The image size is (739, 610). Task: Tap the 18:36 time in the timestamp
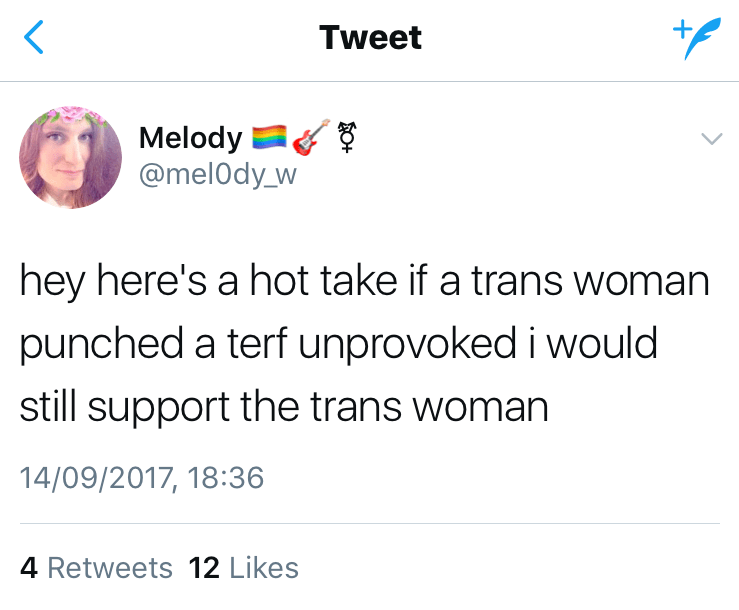click(x=226, y=477)
